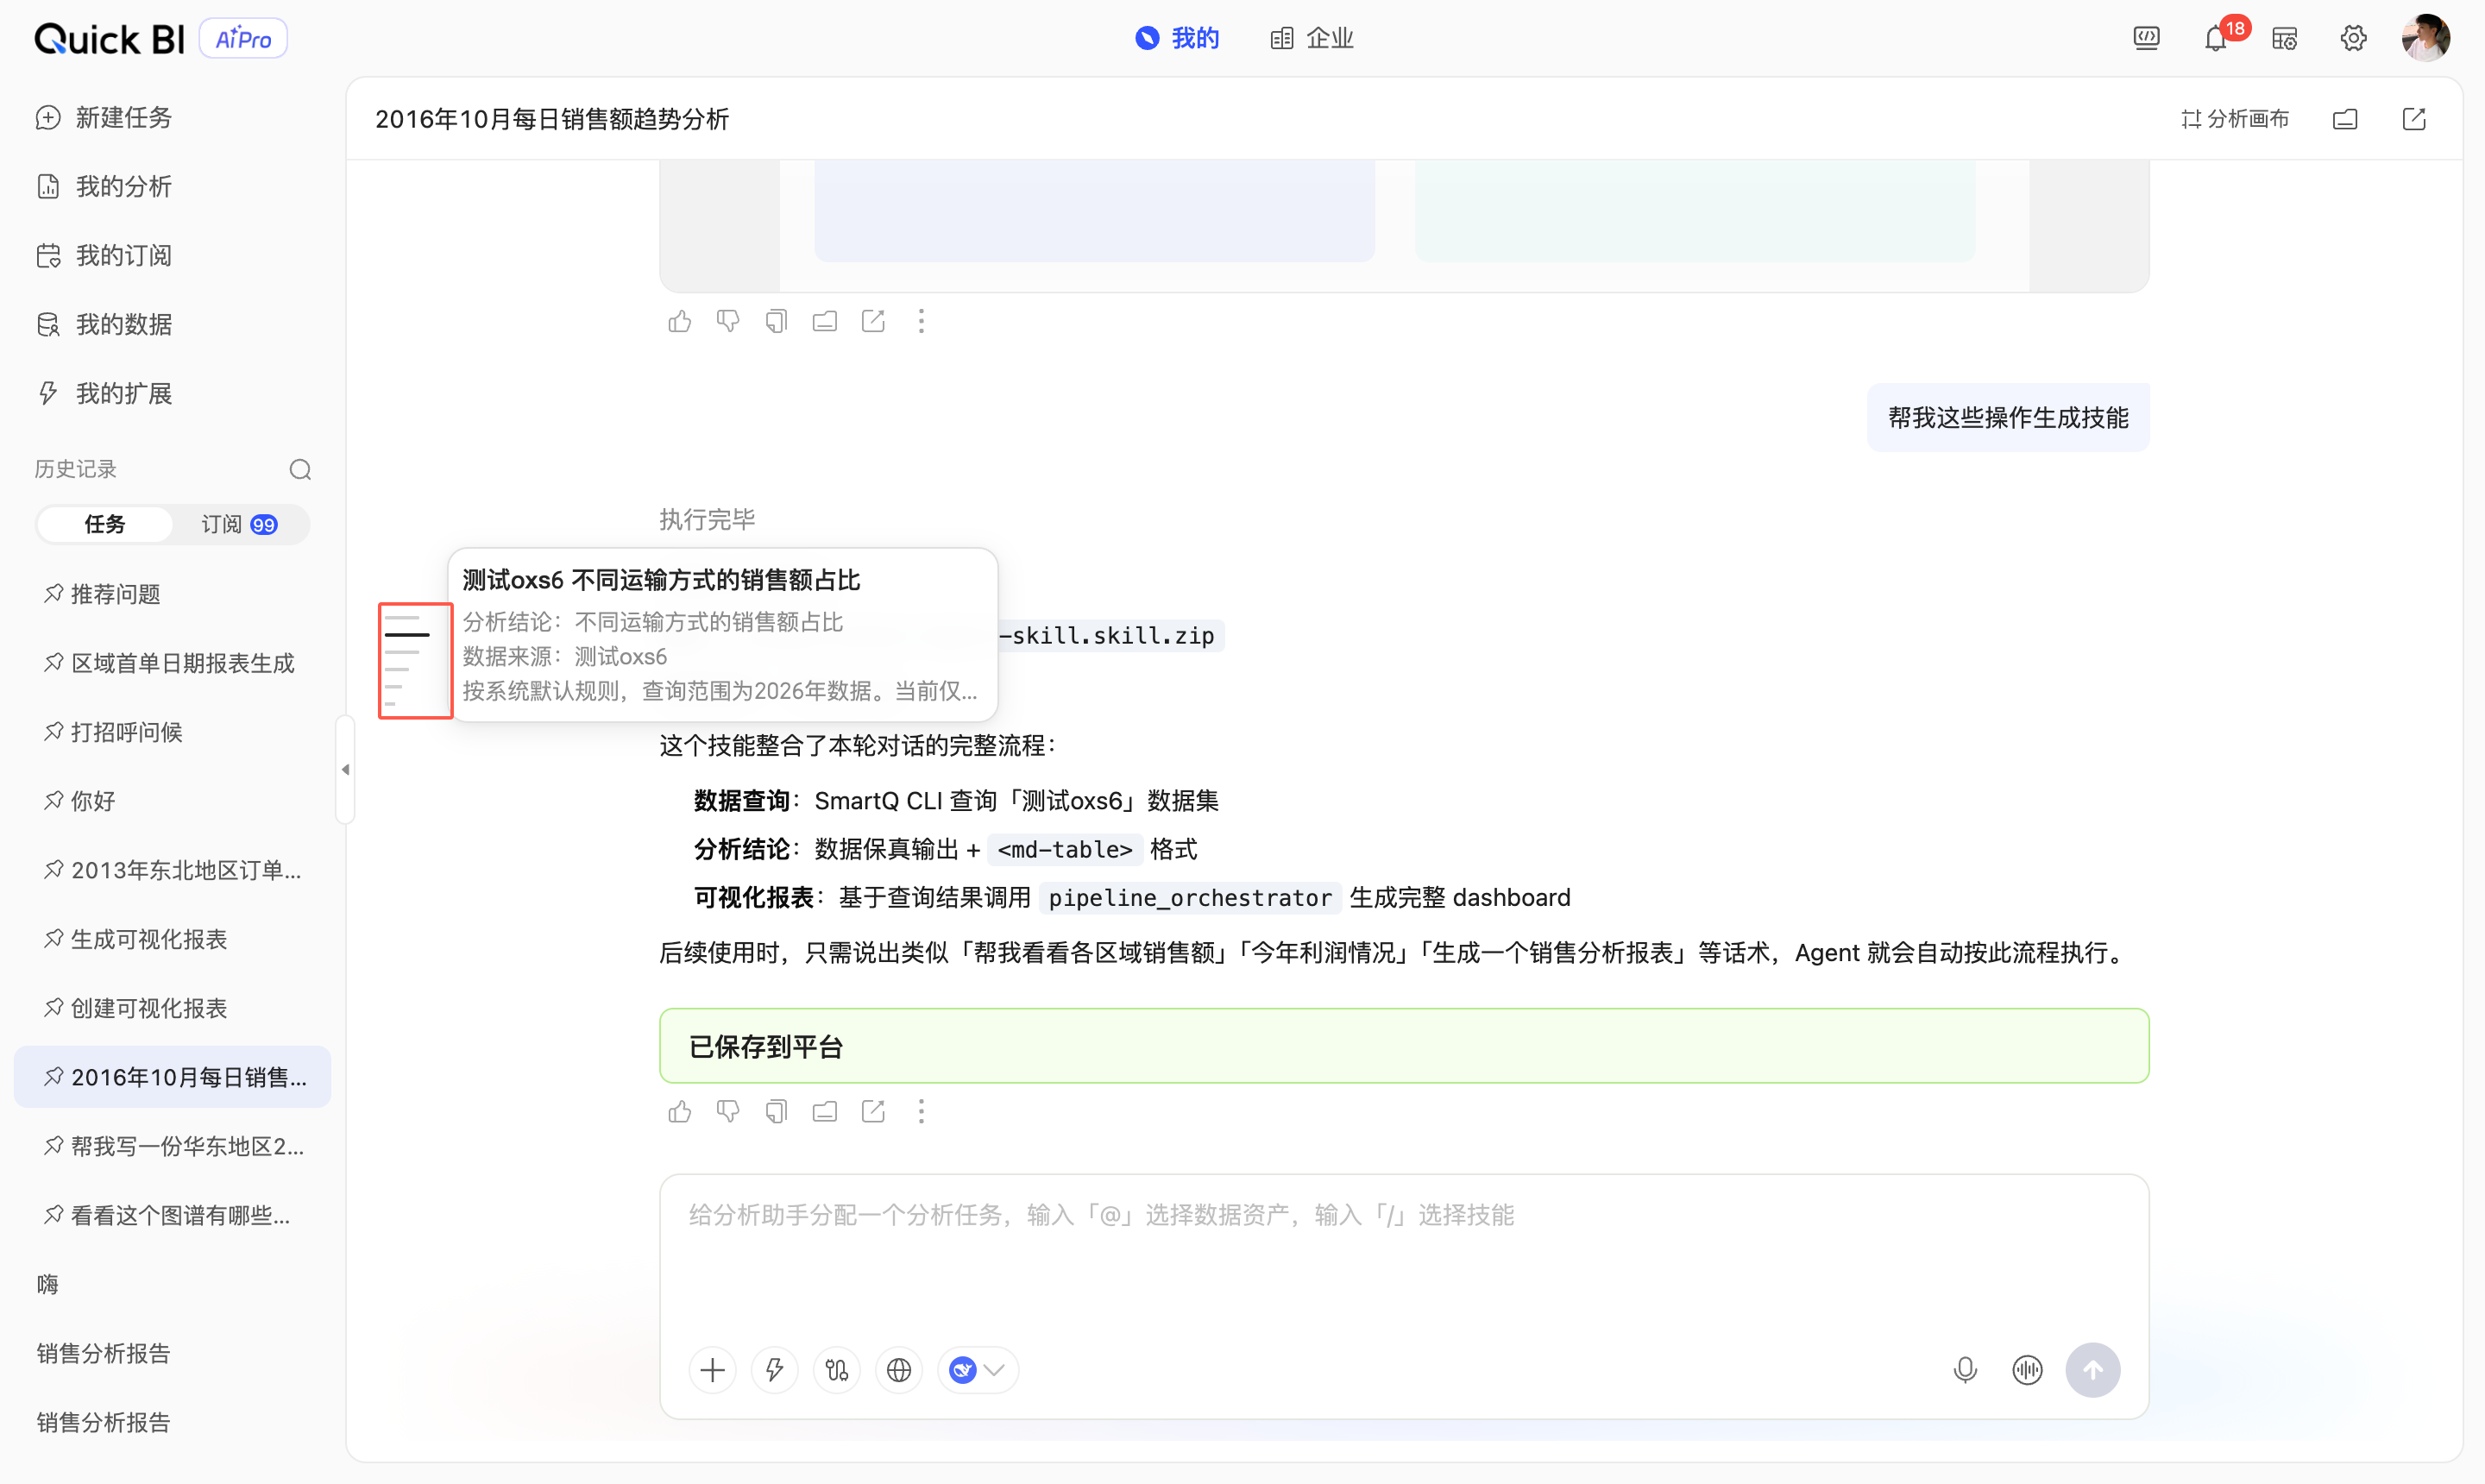2485x1484 pixels.
Task: Click the outline card 测试oxs6 不同运输方式的销售额占比
Action: [x=722, y=634]
